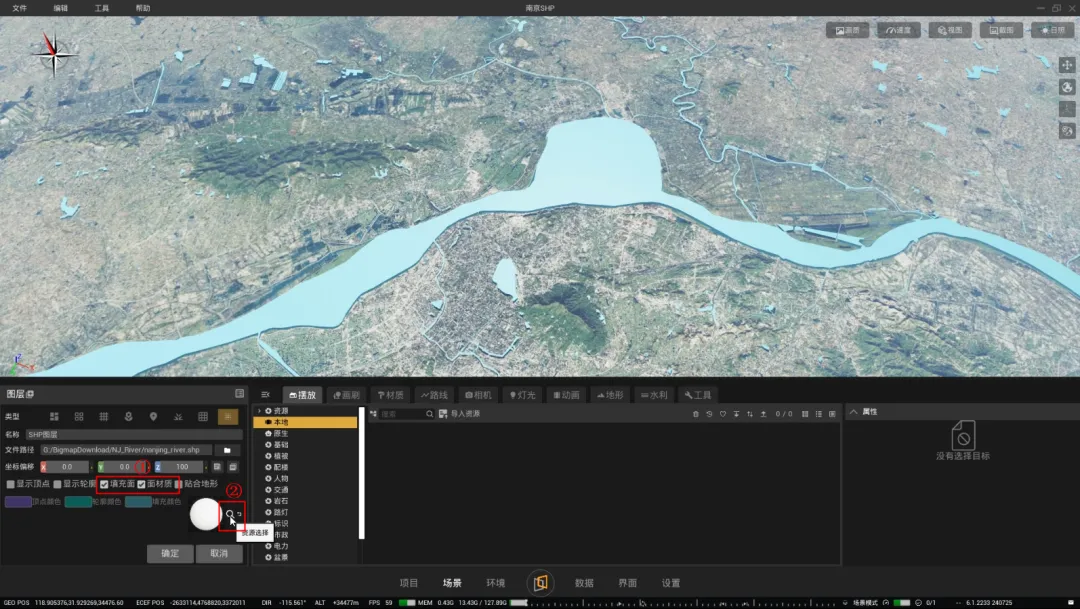Click the compass rose in the viewport
This screenshot has width=1080, height=609.
(55, 52)
